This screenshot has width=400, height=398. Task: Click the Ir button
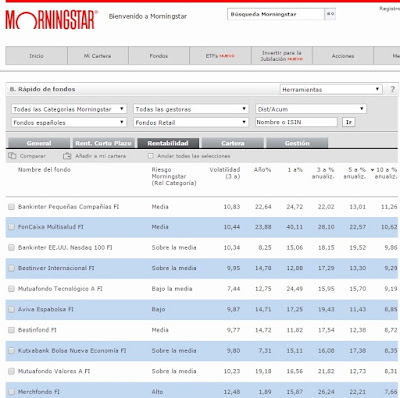(349, 122)
